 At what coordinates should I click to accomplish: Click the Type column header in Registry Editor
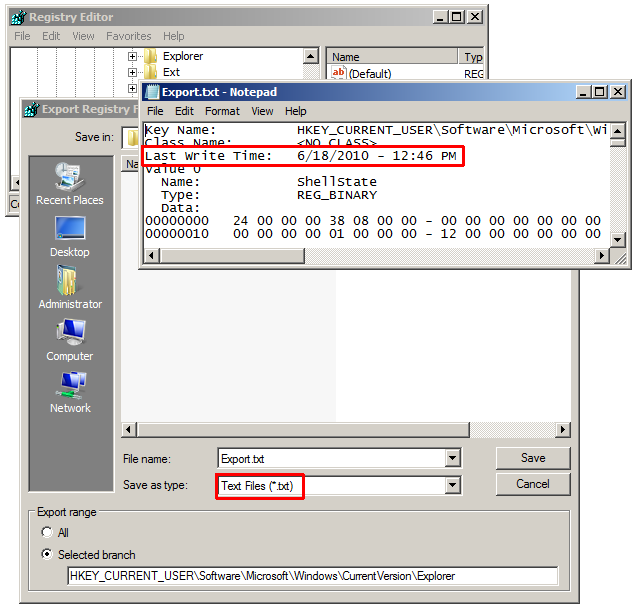click(471, 57)
